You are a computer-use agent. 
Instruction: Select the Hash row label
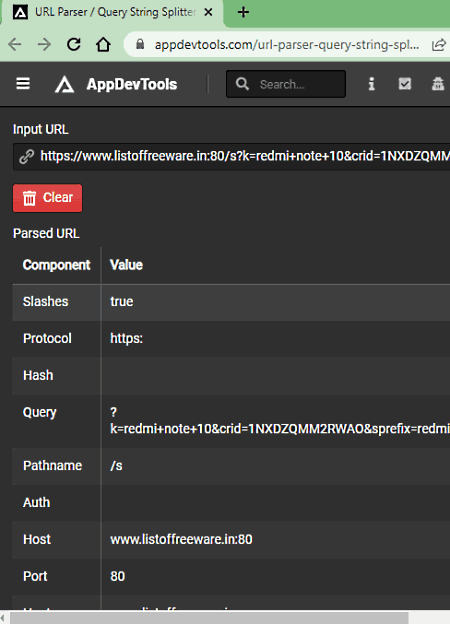tap(38, 375)
